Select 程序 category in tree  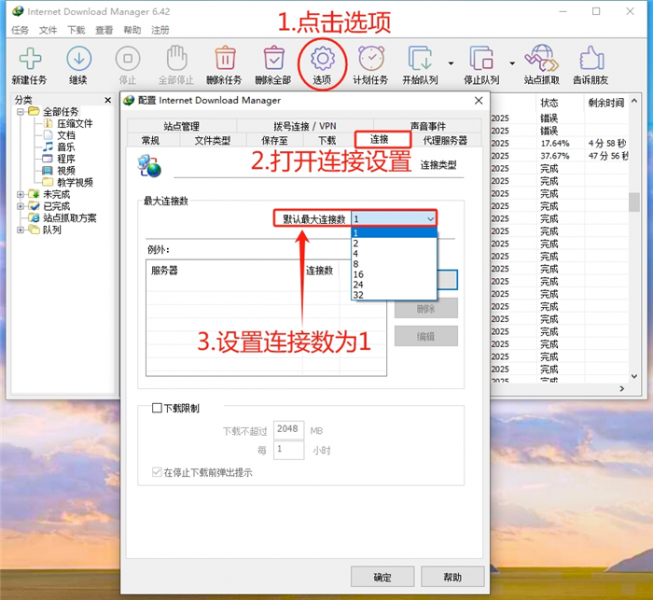pos(66,159)
